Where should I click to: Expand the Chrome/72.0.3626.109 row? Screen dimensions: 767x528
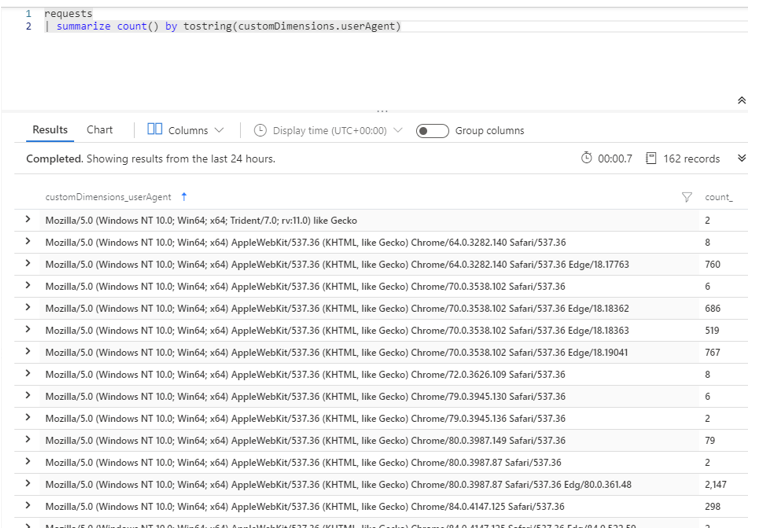pyautogui.click(x=28, y=373)
